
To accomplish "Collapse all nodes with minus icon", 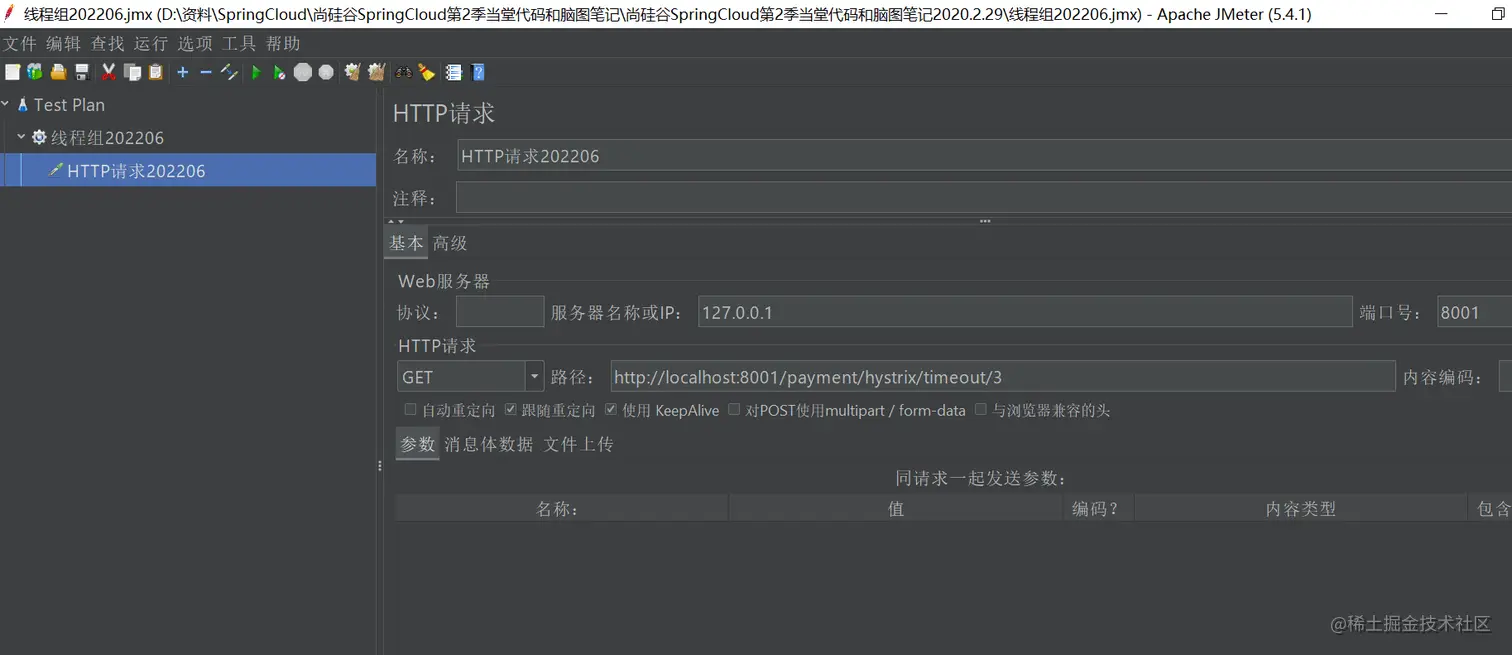I will tap(206, 72).
